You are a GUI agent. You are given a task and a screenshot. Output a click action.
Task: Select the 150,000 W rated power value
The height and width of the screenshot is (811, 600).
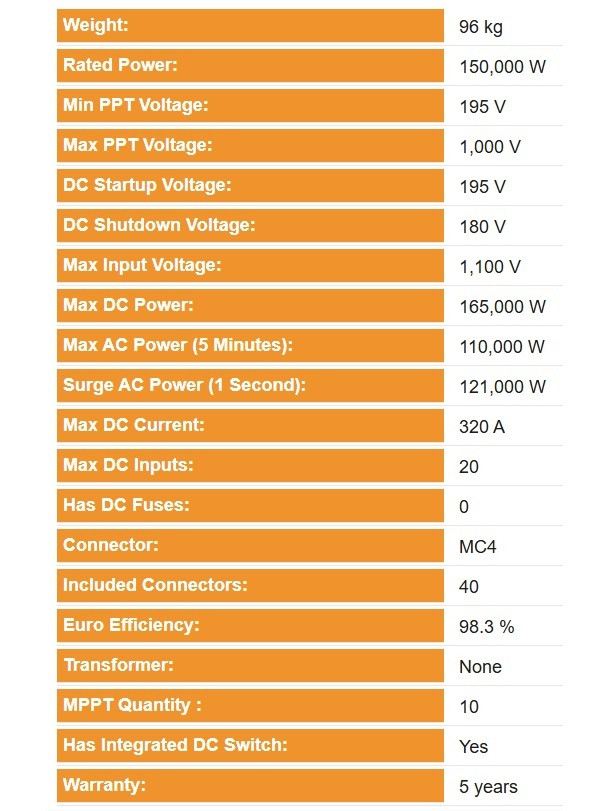point(502,67)
